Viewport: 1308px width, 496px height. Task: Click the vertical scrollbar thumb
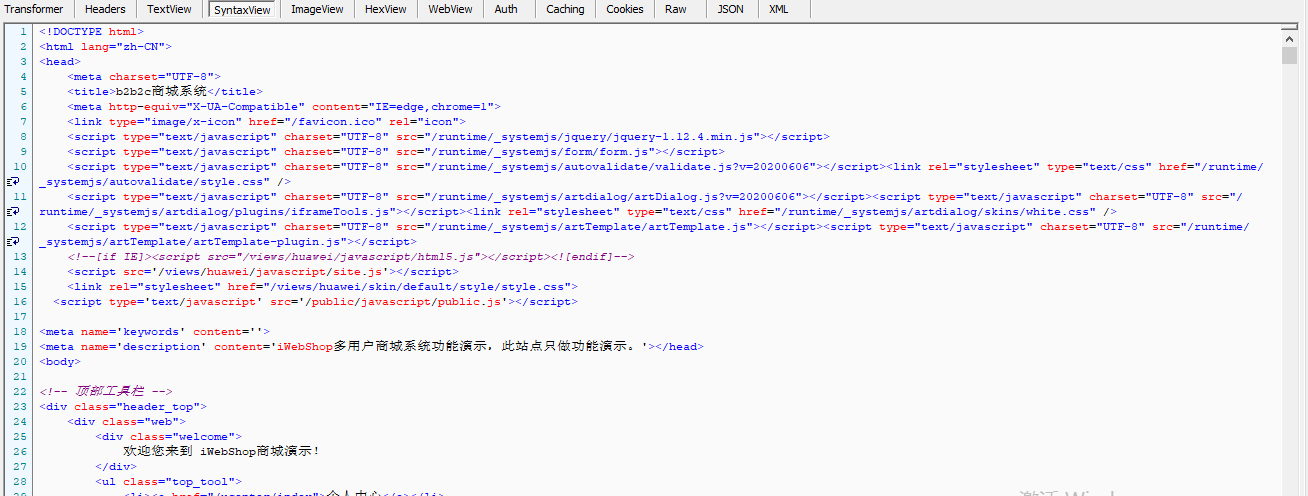pos(1290,55)
